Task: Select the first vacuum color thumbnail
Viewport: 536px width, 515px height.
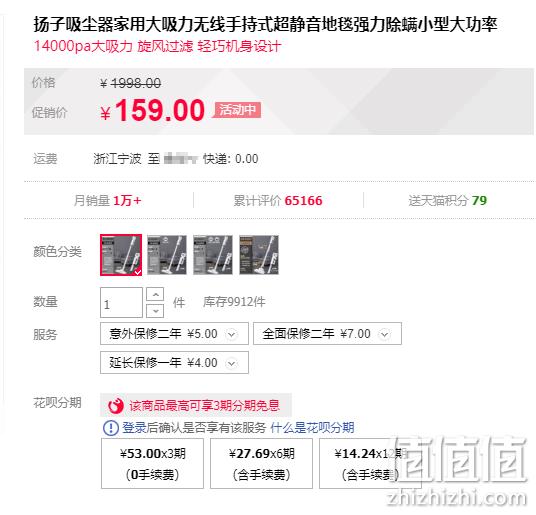Action: 121,255
